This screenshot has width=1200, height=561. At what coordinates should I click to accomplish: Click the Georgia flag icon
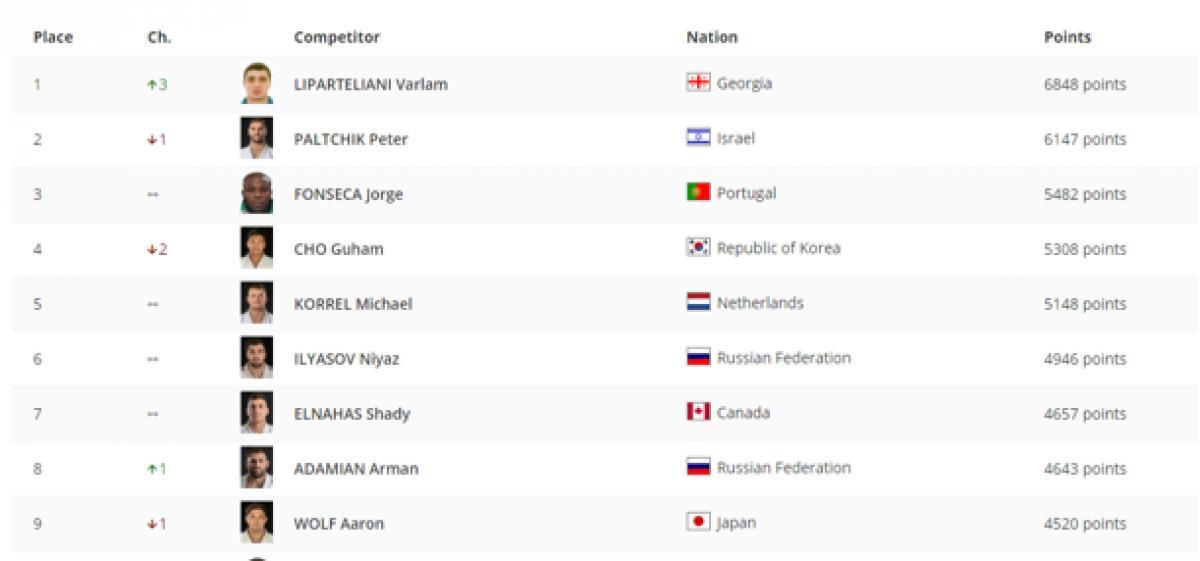[698, 84]
